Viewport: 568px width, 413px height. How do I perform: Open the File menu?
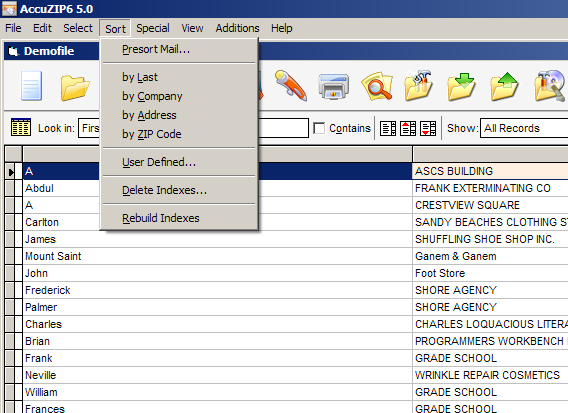pos(13,28)
